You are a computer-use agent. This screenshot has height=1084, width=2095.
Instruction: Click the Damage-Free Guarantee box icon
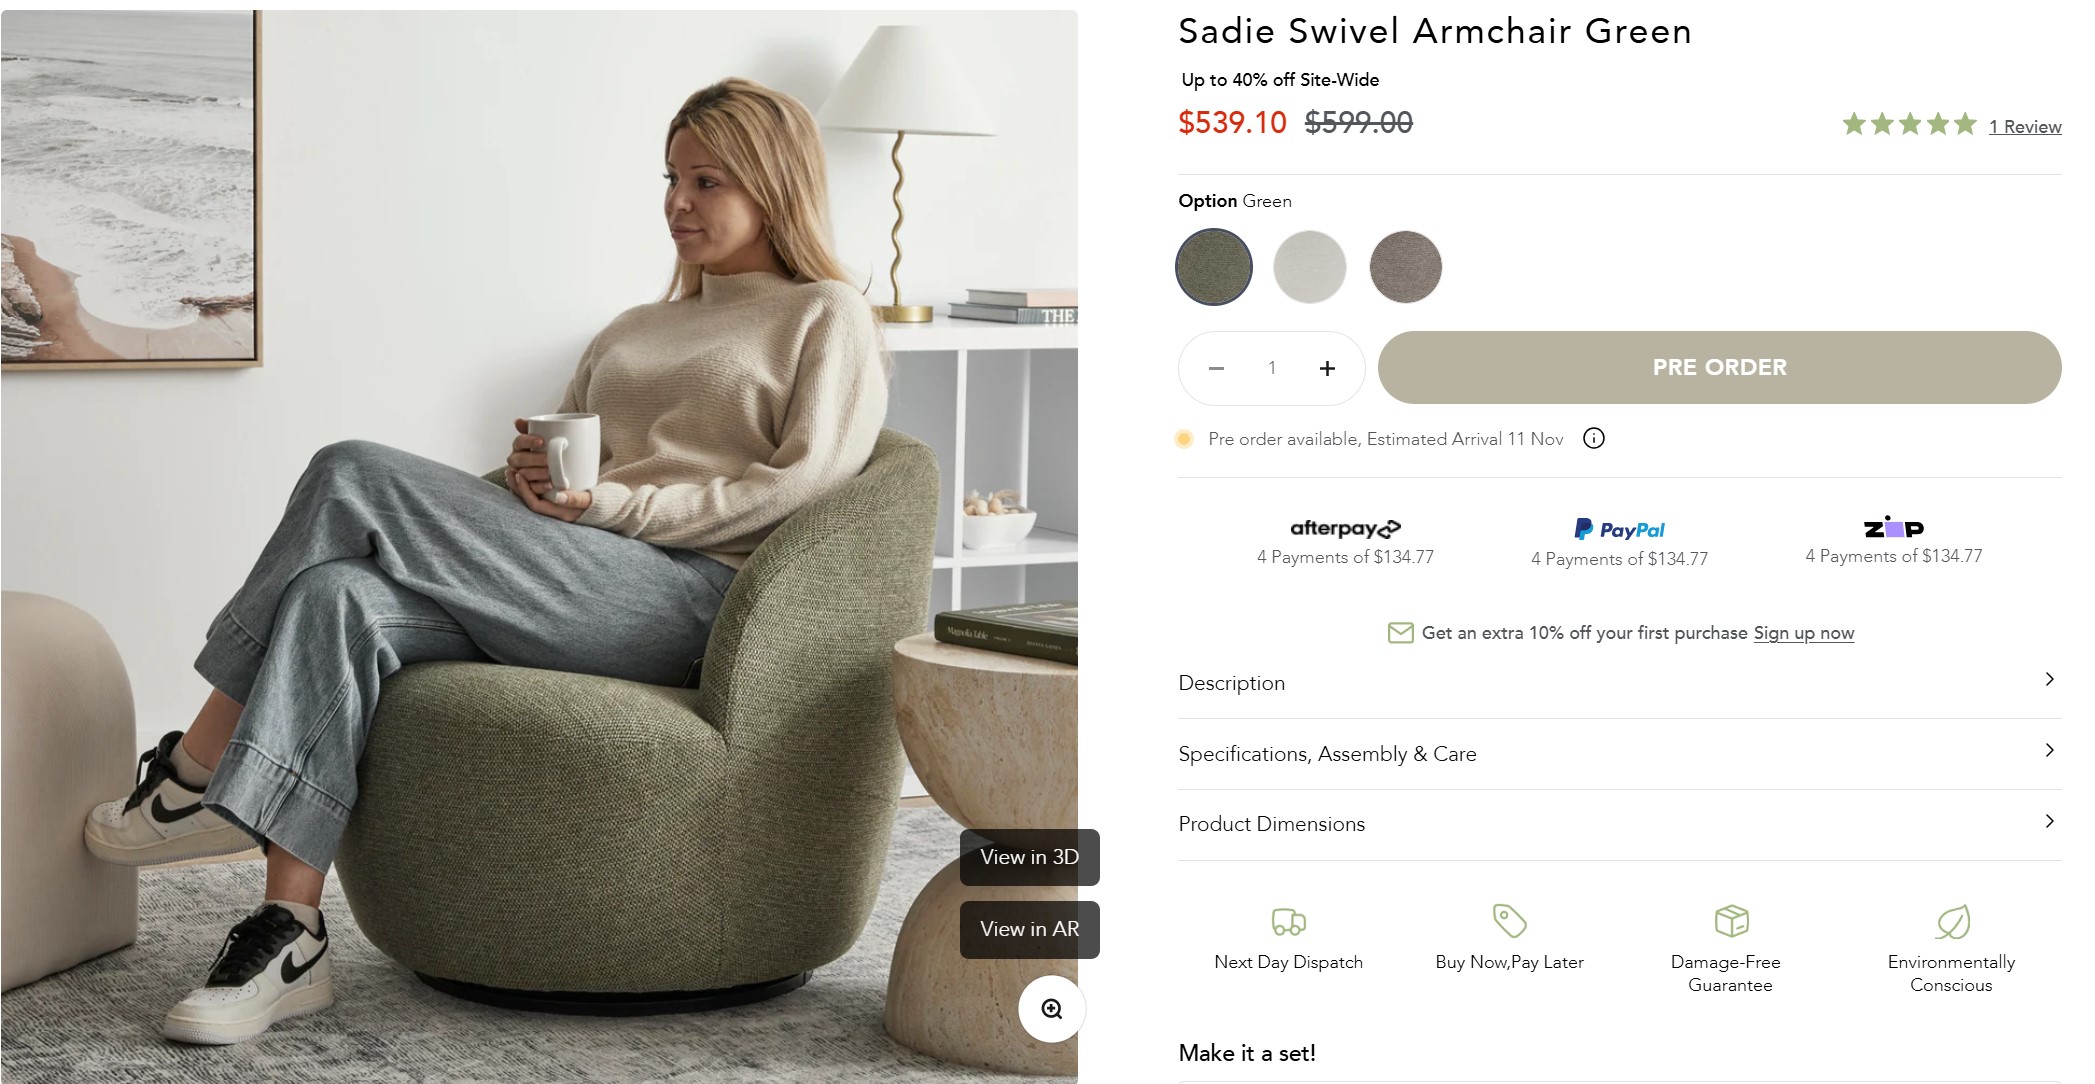(1731, 920)
